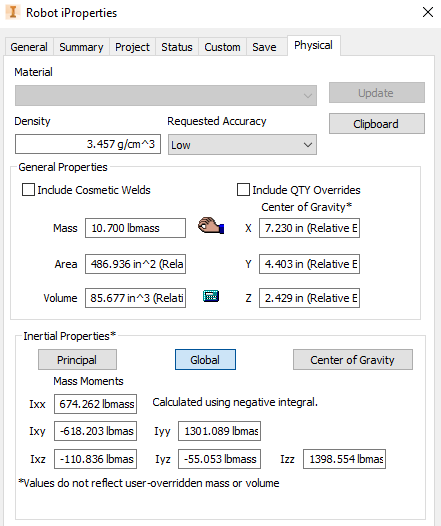Screen dimensions: 441x526
Task: Click the Ixx mass moment field
Action: point(95,404)
